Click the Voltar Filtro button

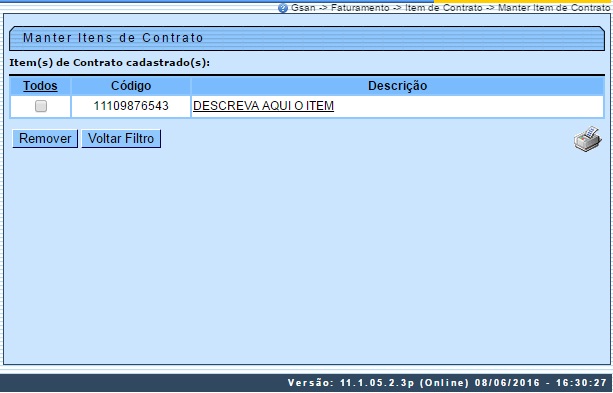[121, 138]
